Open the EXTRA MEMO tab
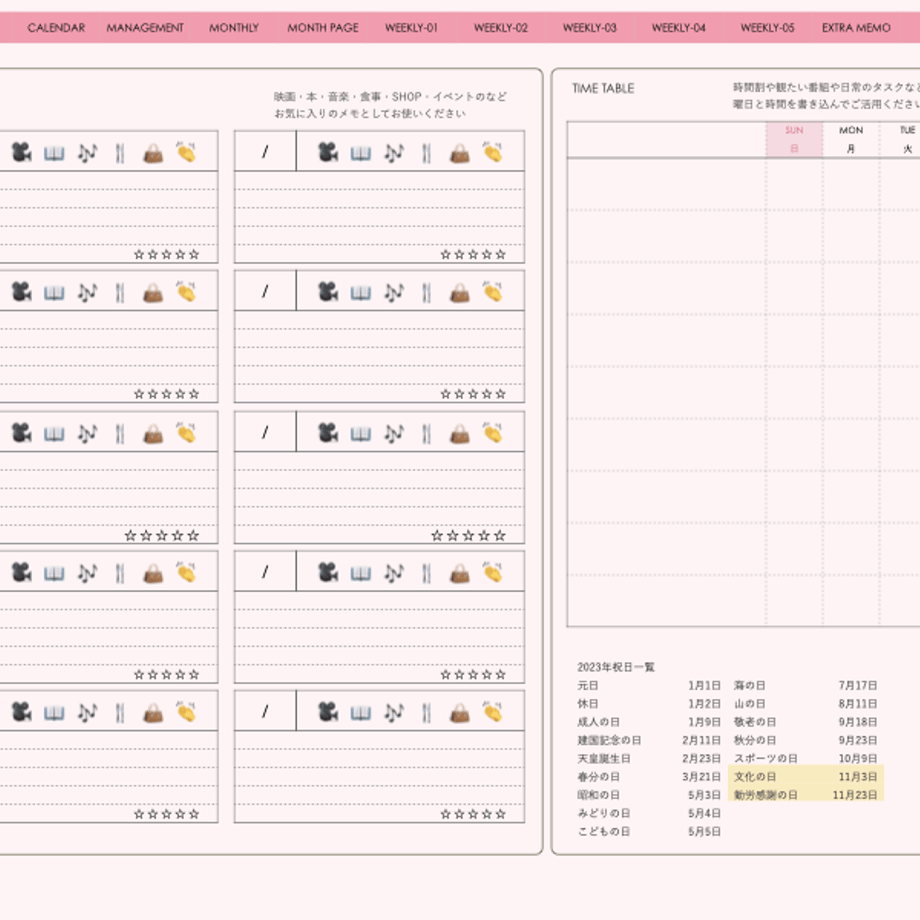Screen dimensions: 920x920 (856, 28)
